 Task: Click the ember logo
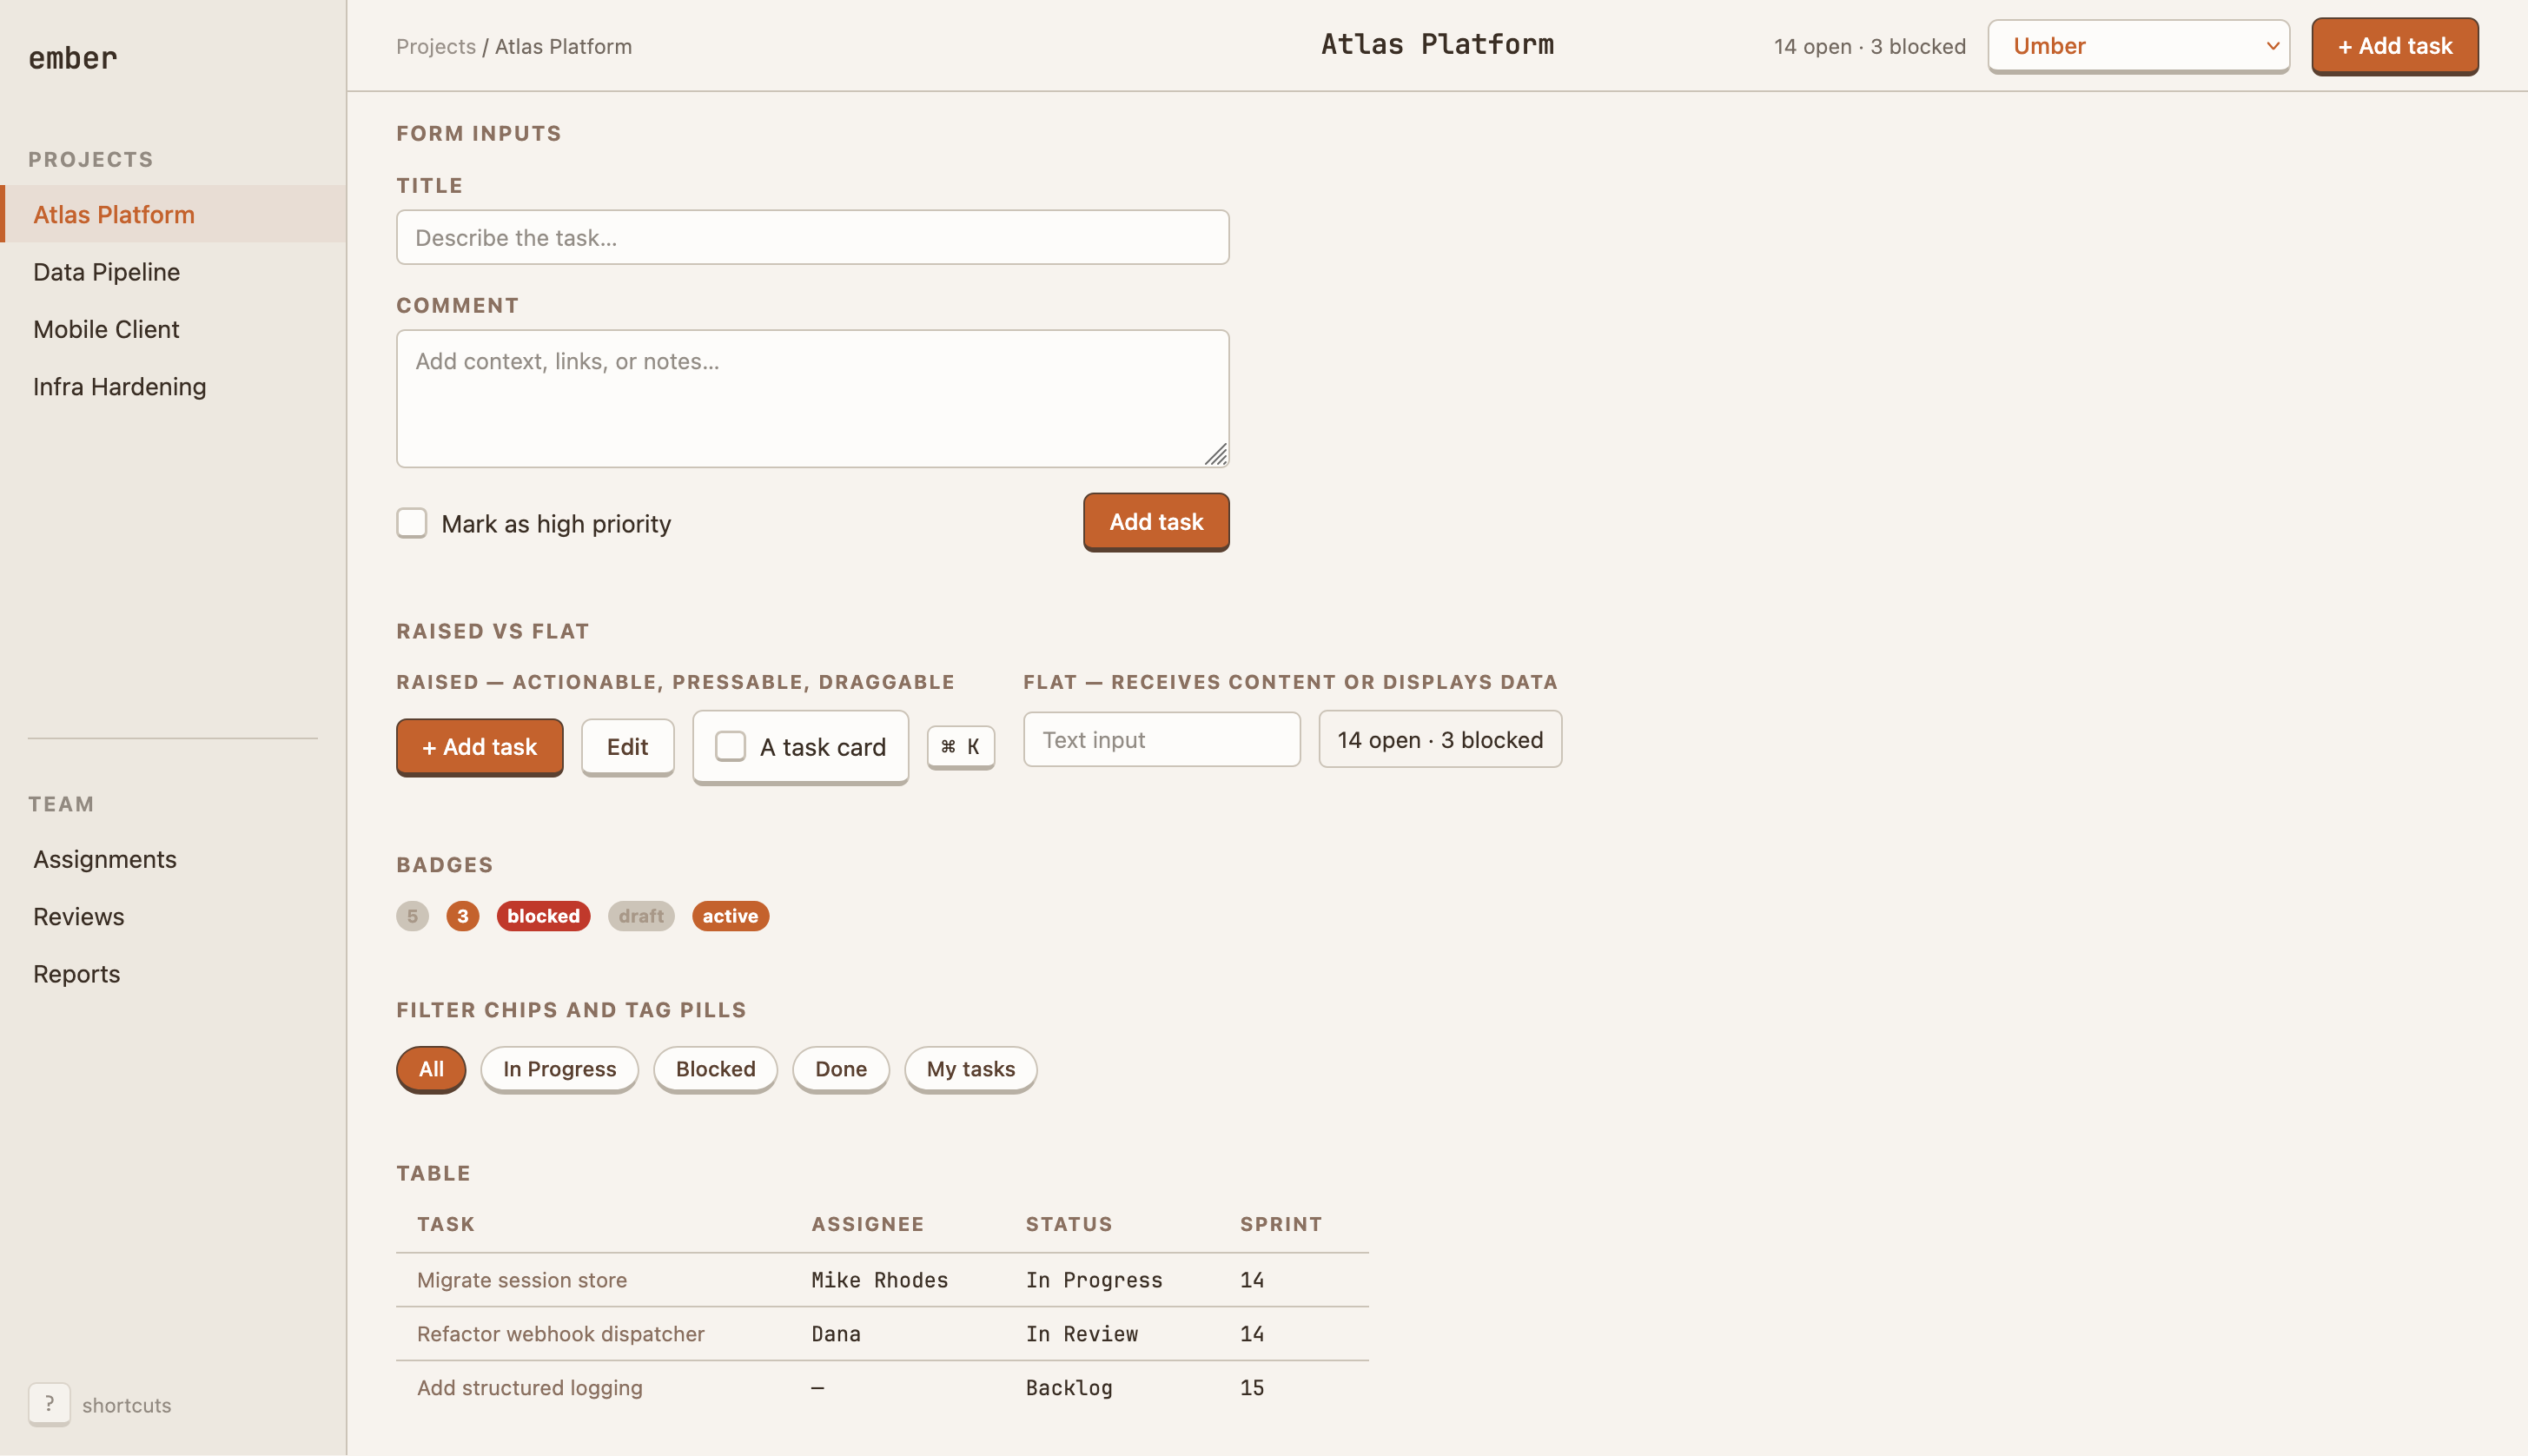pos(73,58)
